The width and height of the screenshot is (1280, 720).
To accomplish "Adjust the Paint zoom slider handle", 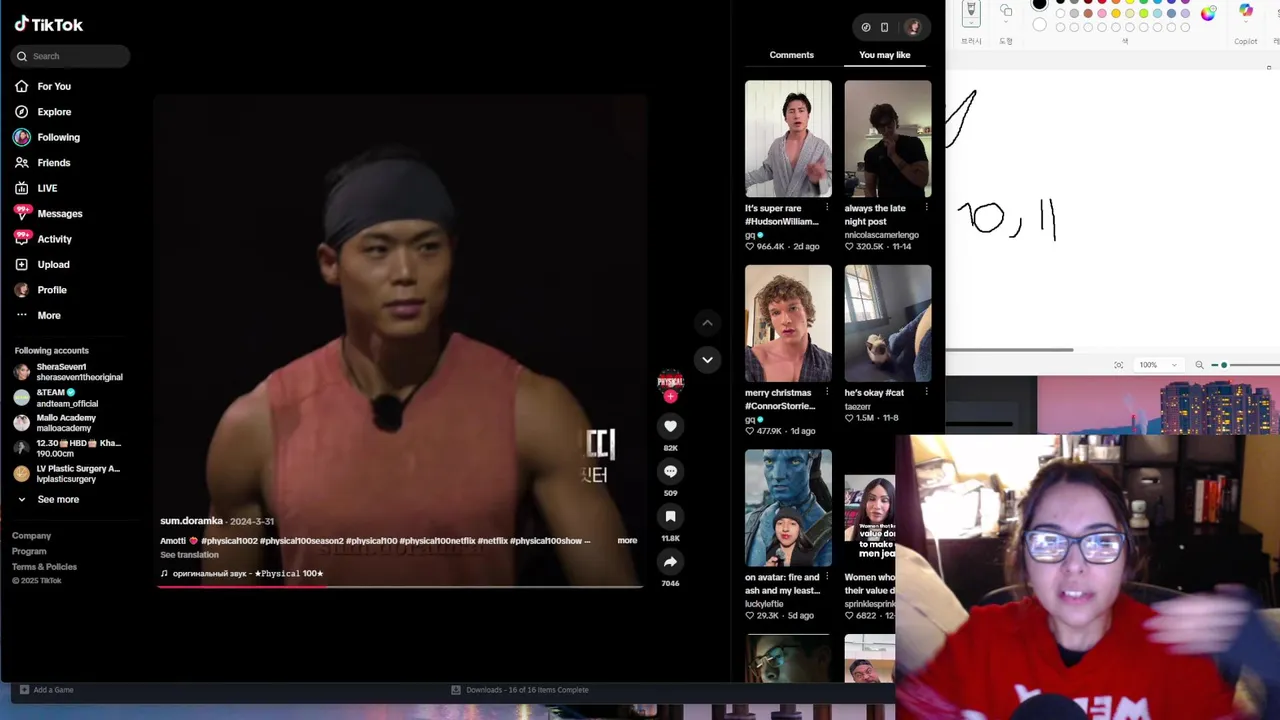I will [1224, 365].
